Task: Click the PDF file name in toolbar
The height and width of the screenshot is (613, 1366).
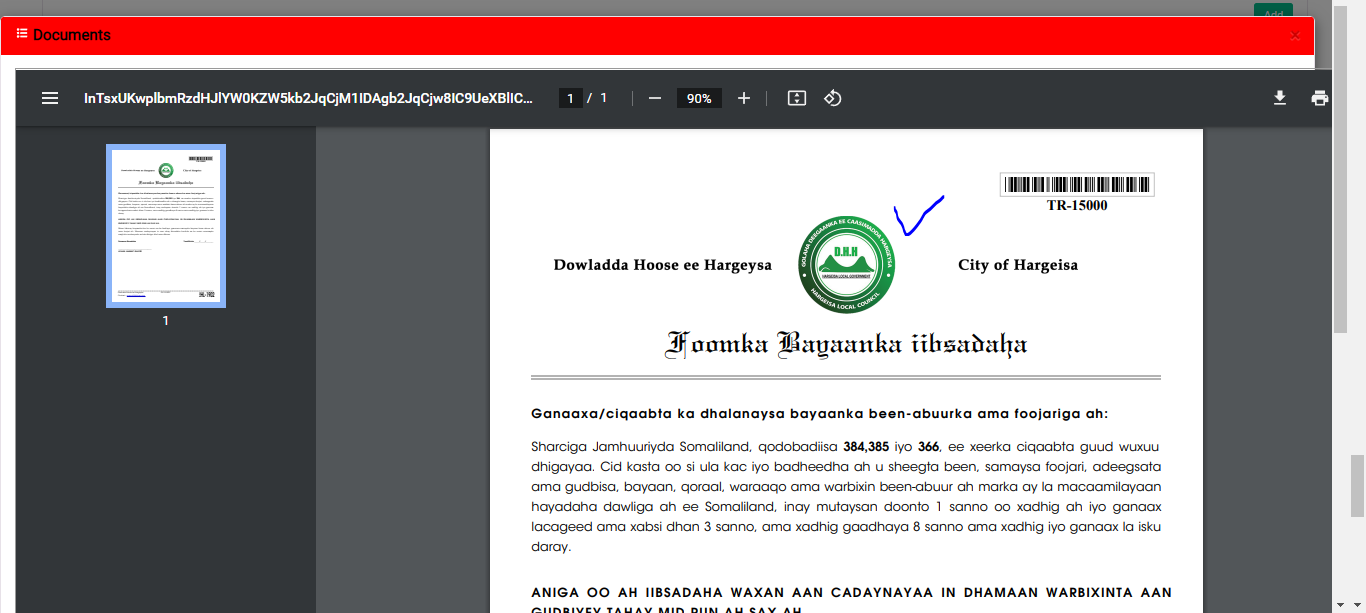Action: point(308,98)
